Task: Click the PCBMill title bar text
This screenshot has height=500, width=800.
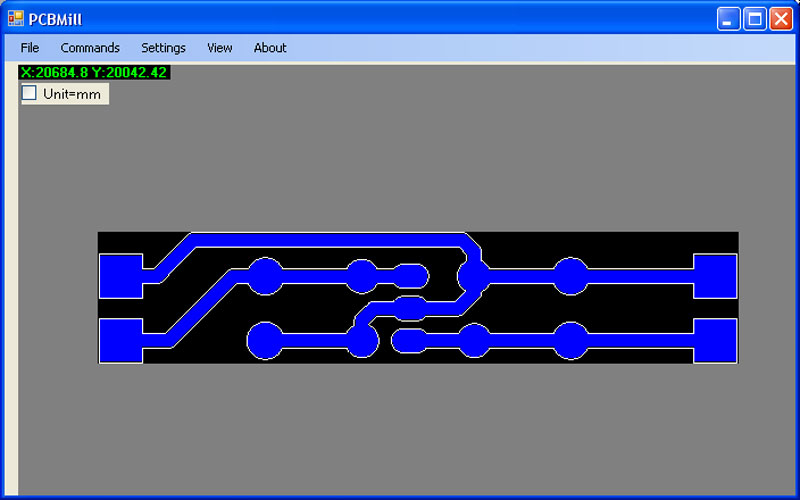Action: pos(55,19)
